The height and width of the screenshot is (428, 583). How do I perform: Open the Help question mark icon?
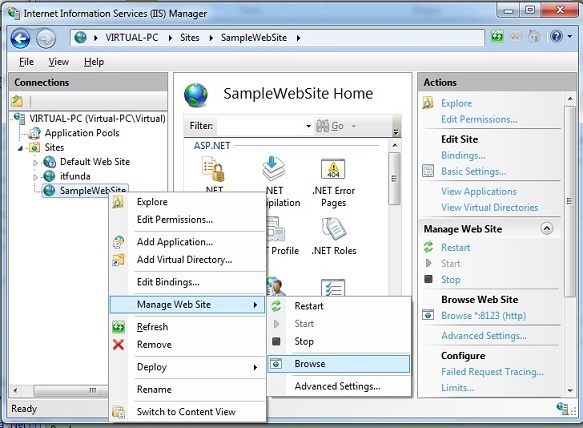click(556, 36)
